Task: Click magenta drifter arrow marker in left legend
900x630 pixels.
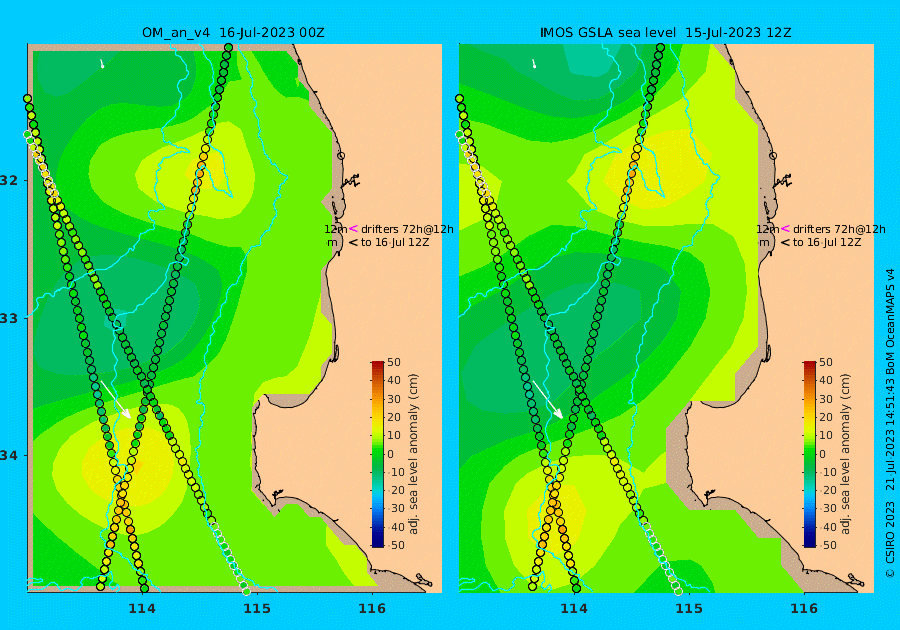Action: 353,228
